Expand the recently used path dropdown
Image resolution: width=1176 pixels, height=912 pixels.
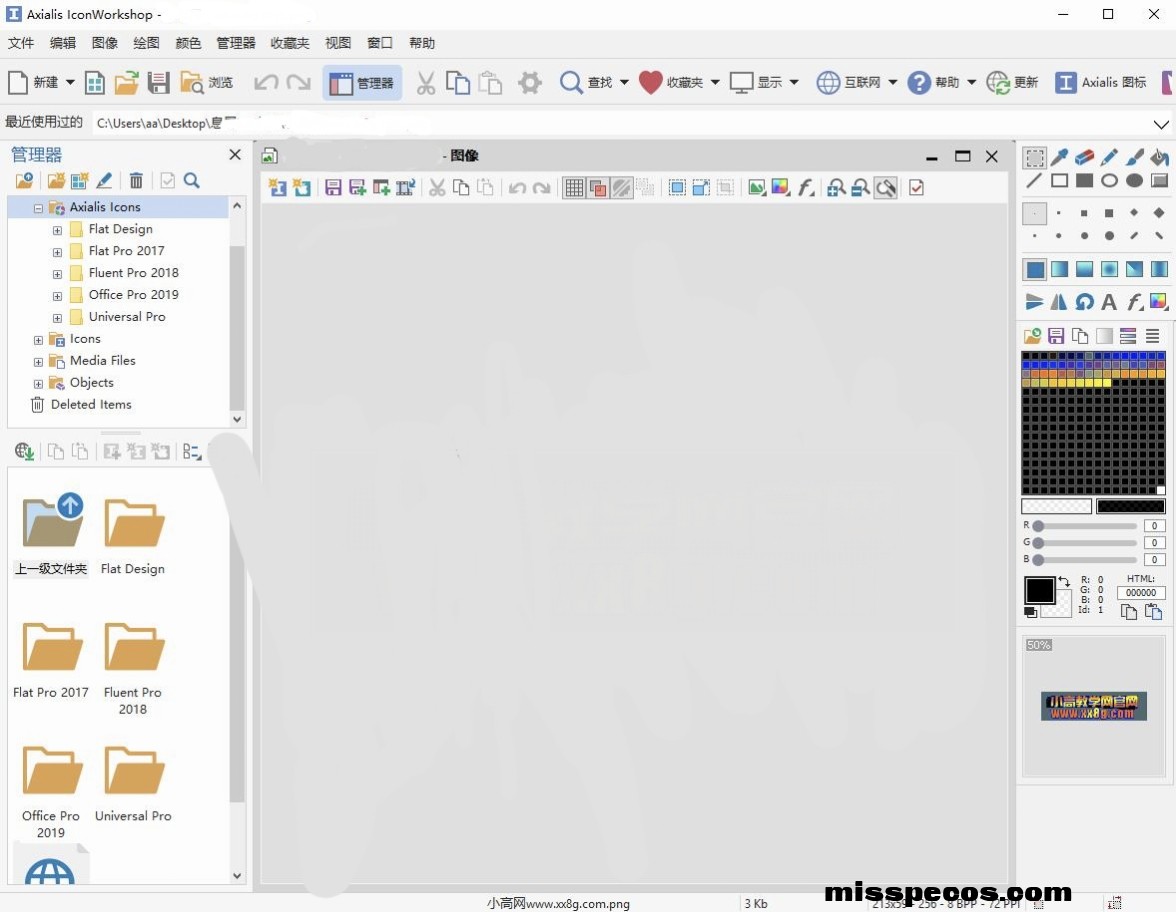(x=1161, y=124)
